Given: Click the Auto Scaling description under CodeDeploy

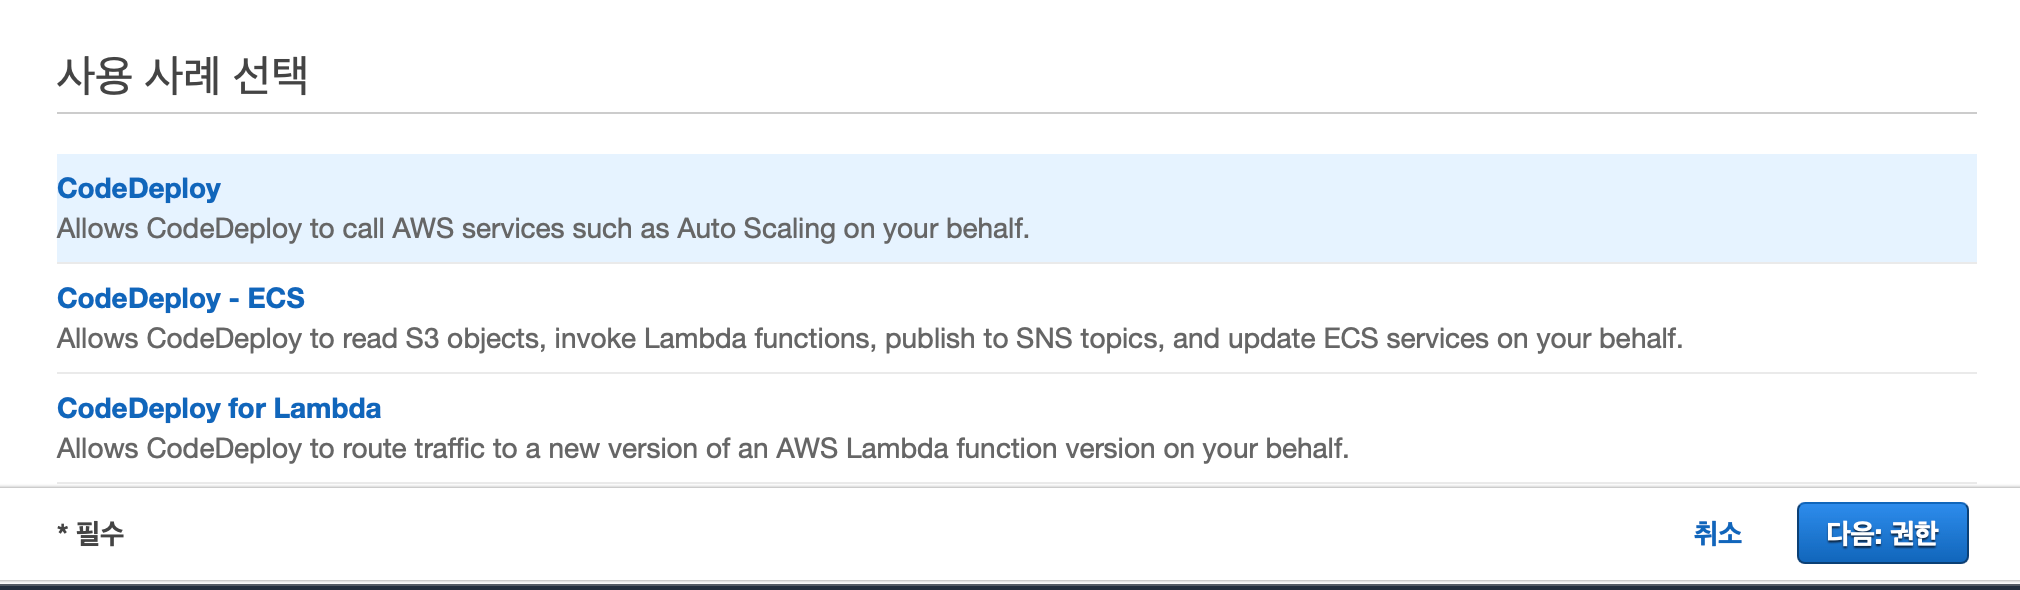Looking at the screenshot, I should point(543,228).
